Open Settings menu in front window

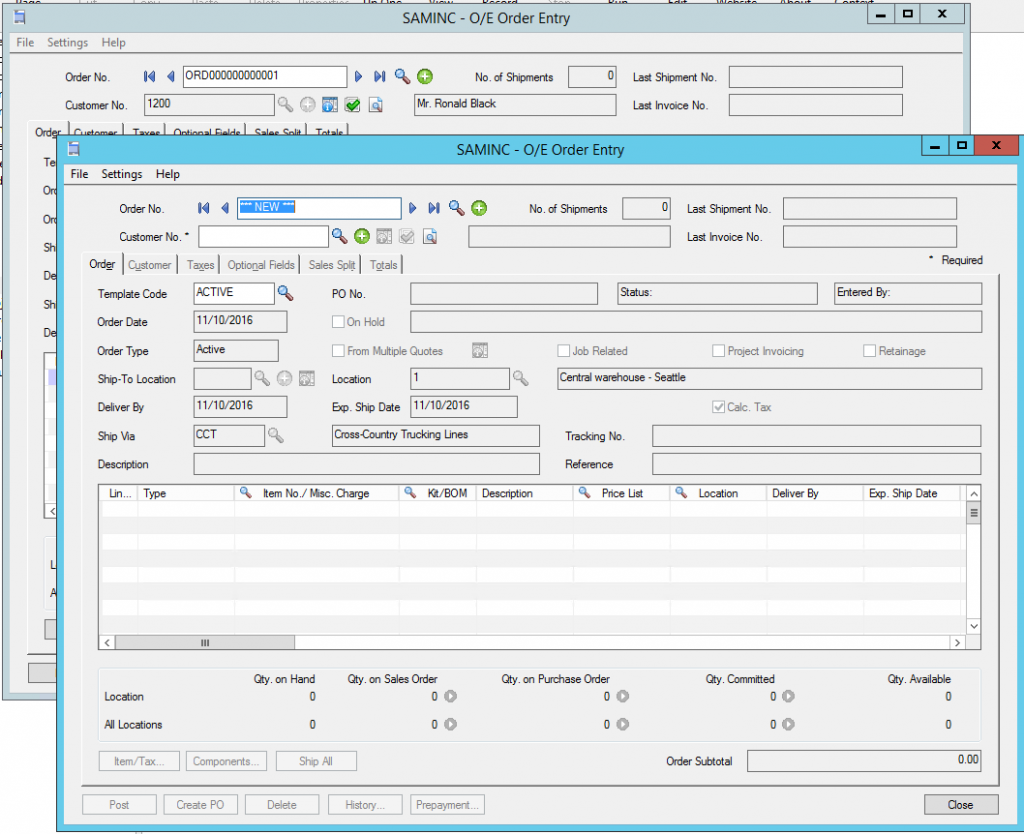tap(121, 174)
